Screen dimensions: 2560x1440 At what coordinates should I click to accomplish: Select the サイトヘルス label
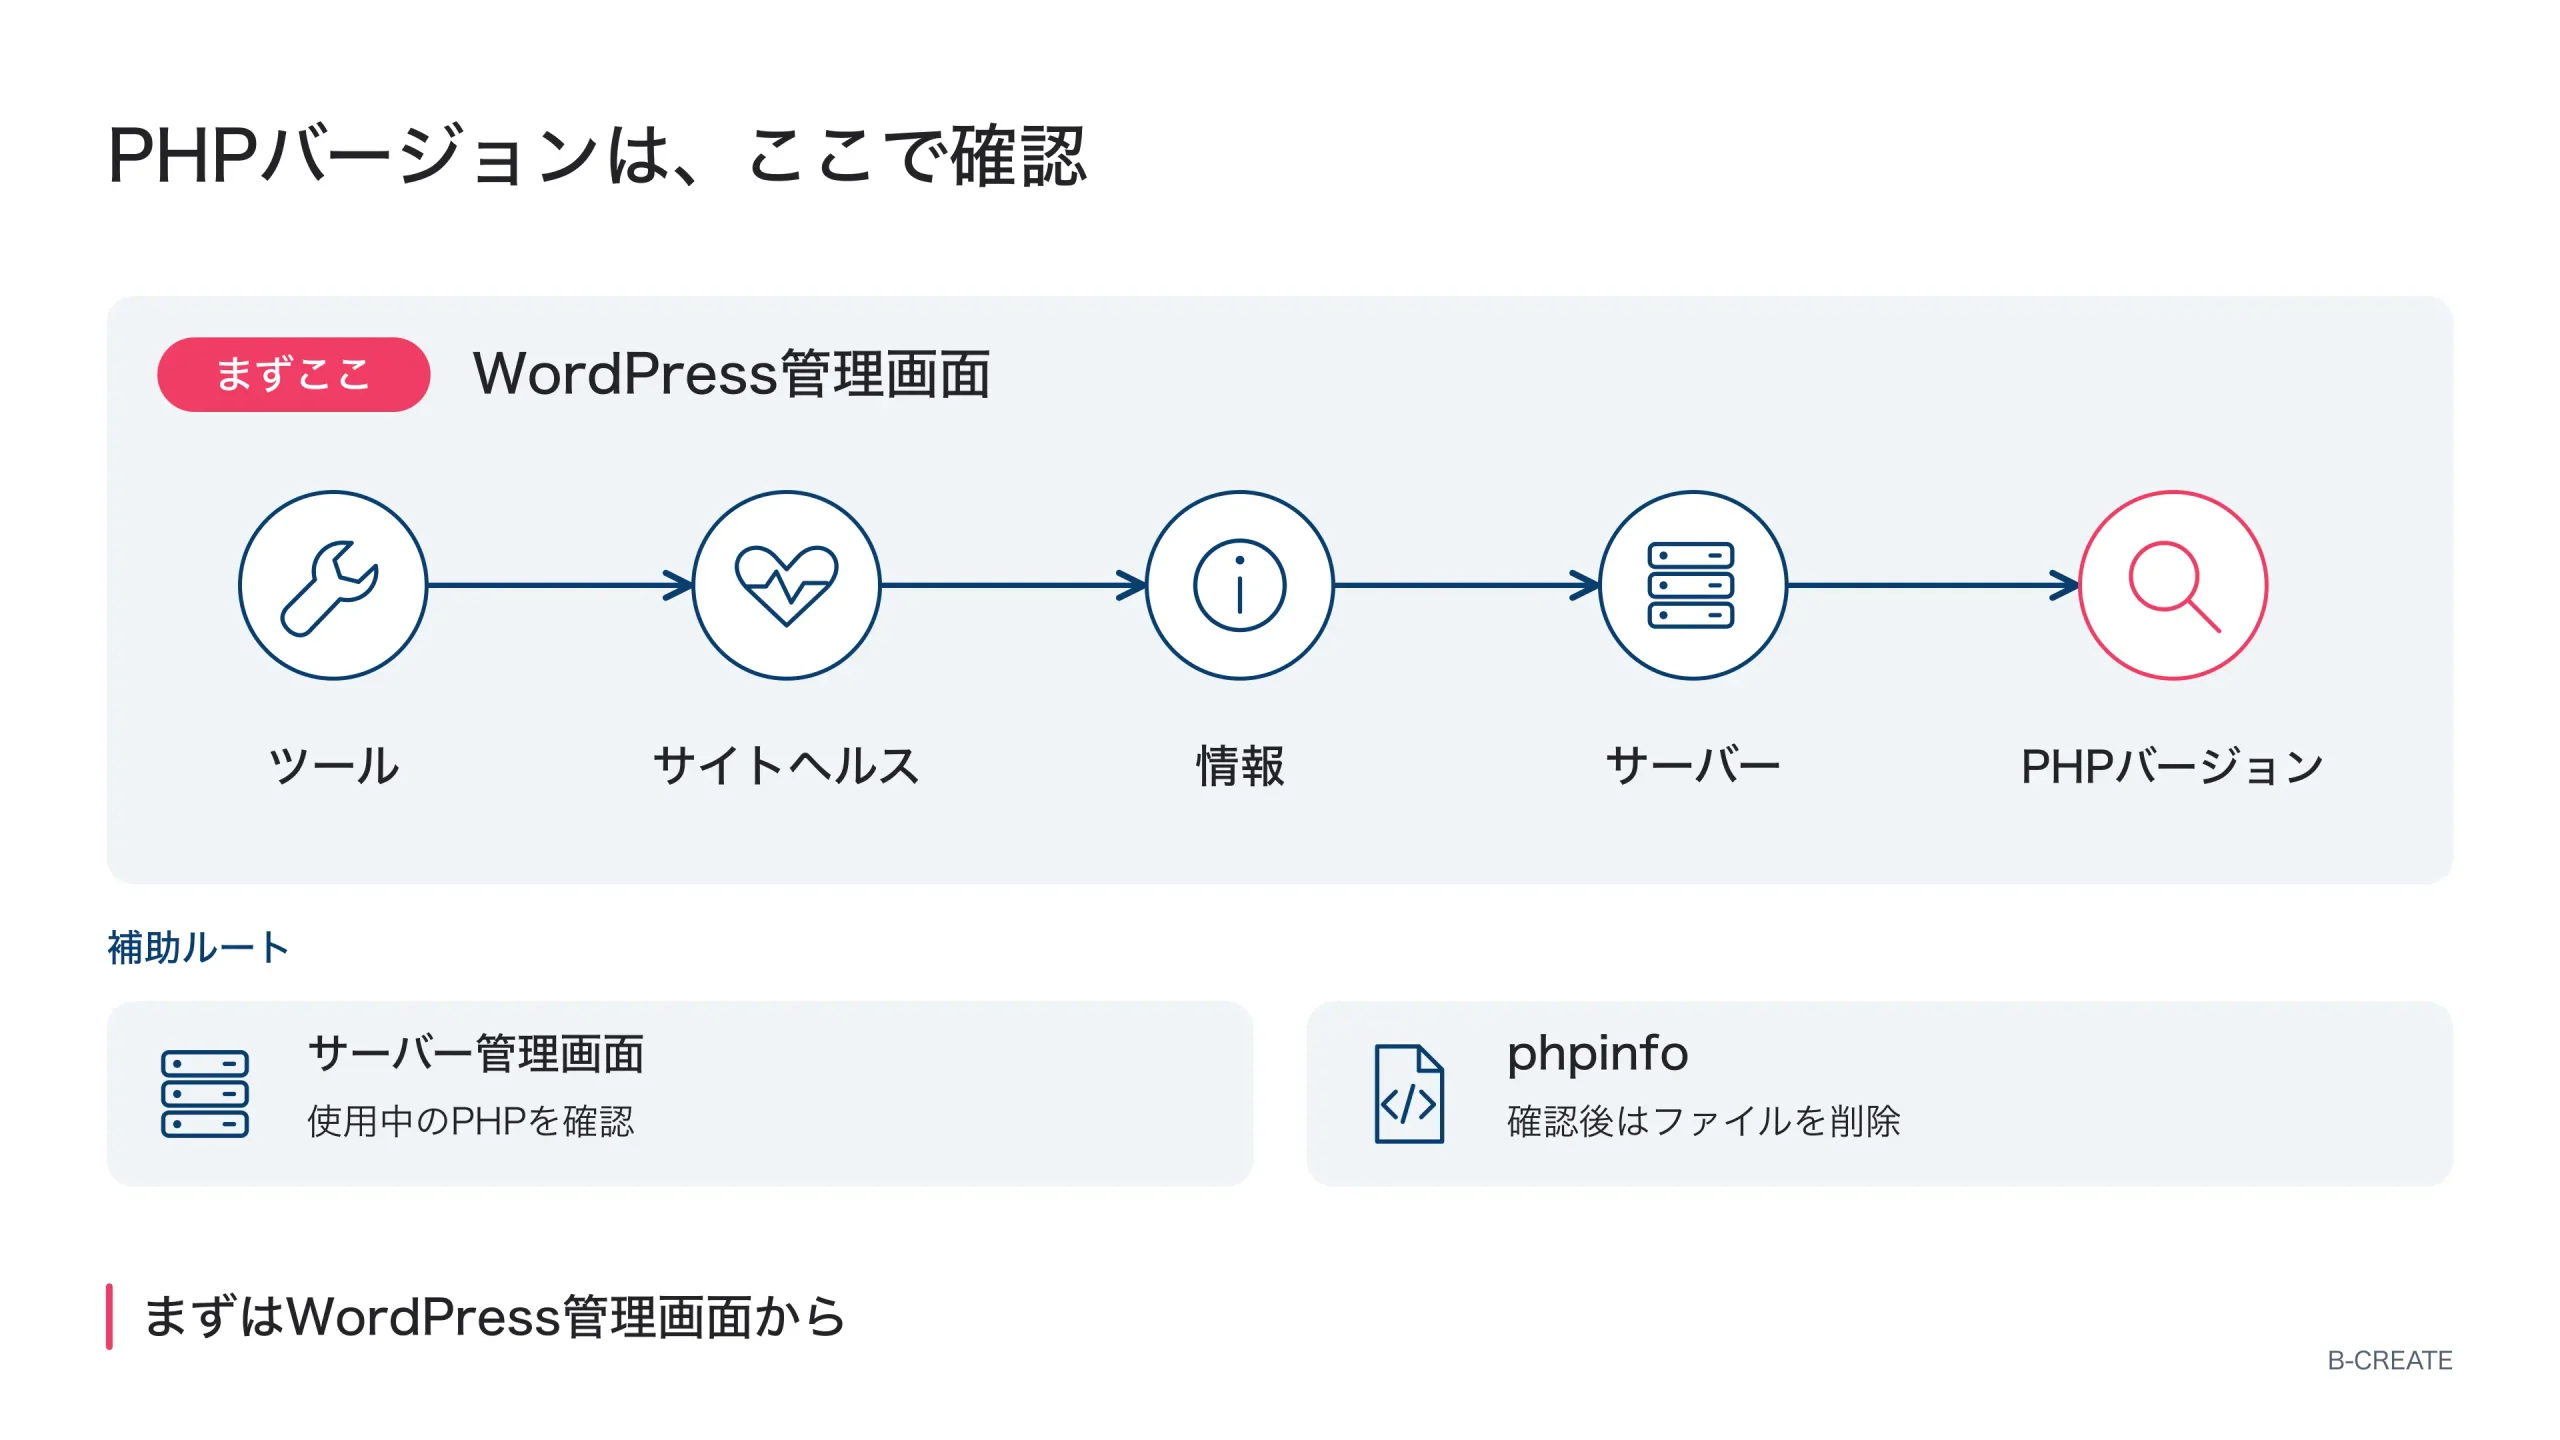pyautogui.click(x=786, y=766)
